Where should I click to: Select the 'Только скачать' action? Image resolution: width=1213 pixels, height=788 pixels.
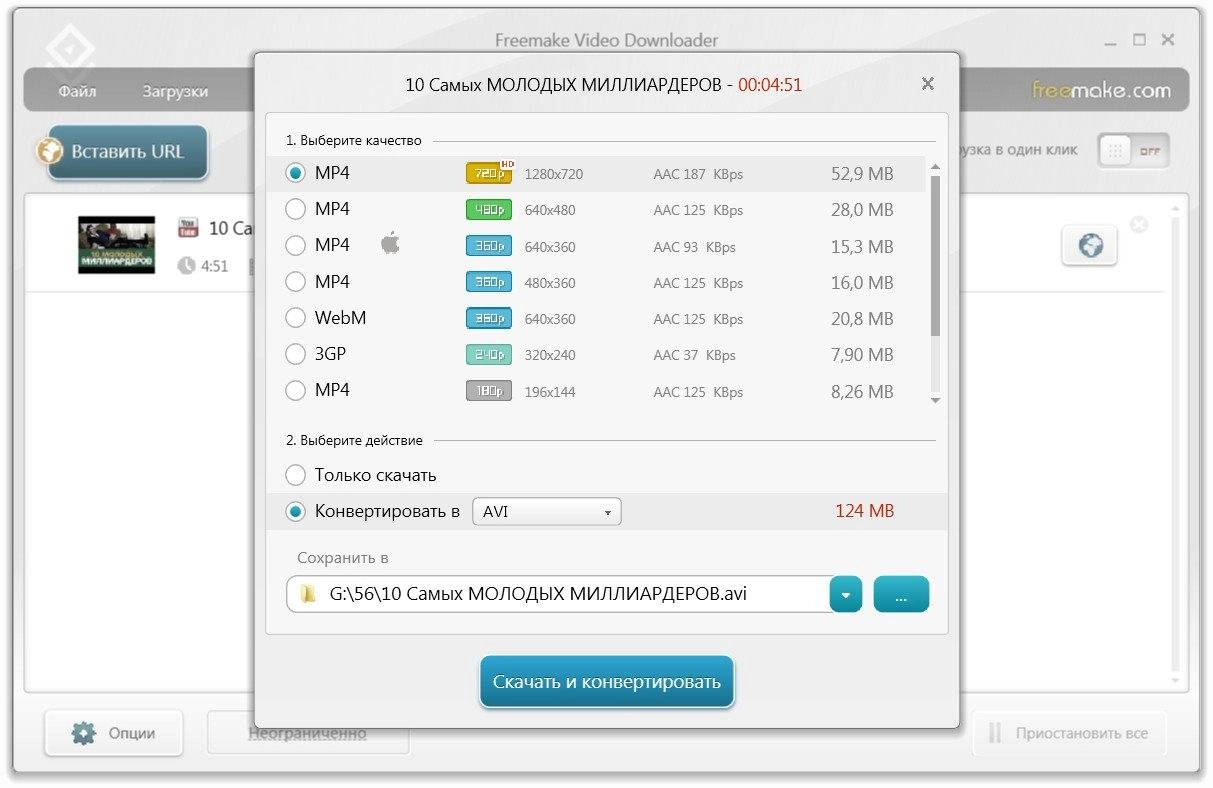[x=295, y=475]
